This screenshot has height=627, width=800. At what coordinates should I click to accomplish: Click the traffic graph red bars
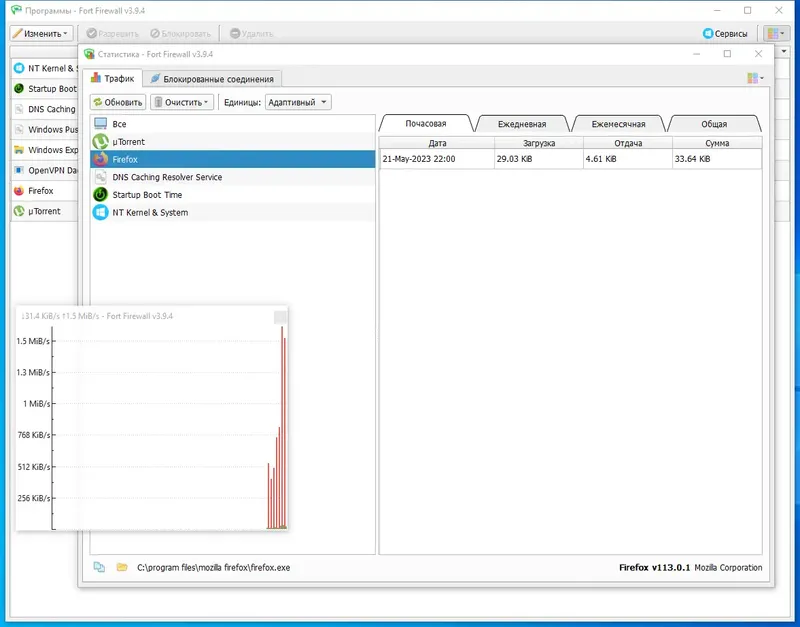point(277,428)
